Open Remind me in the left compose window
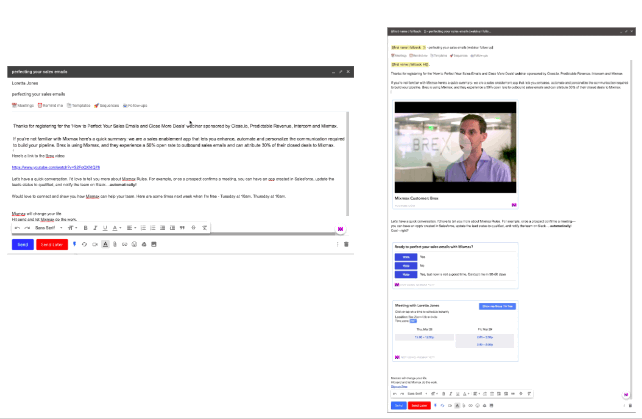This screenshot has width=642, height=419. tap(50, 106)
